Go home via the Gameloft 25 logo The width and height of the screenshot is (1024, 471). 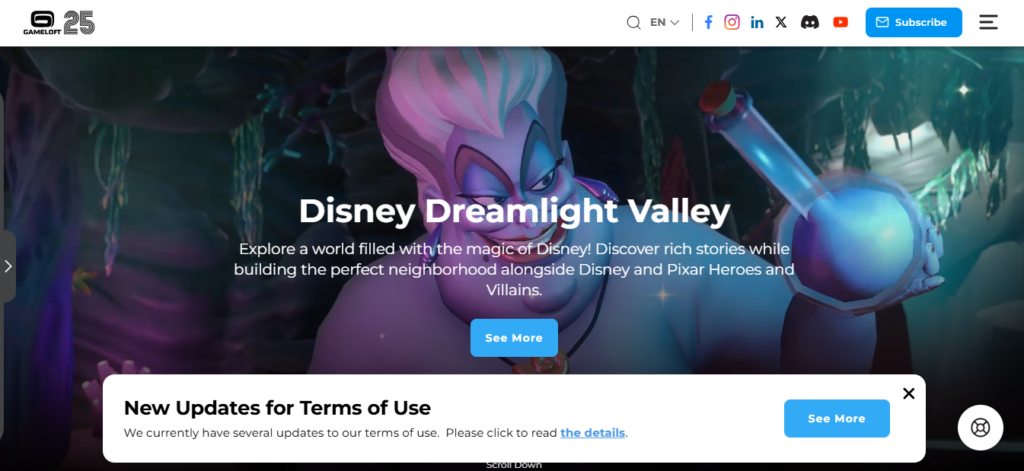pos(59,23)
